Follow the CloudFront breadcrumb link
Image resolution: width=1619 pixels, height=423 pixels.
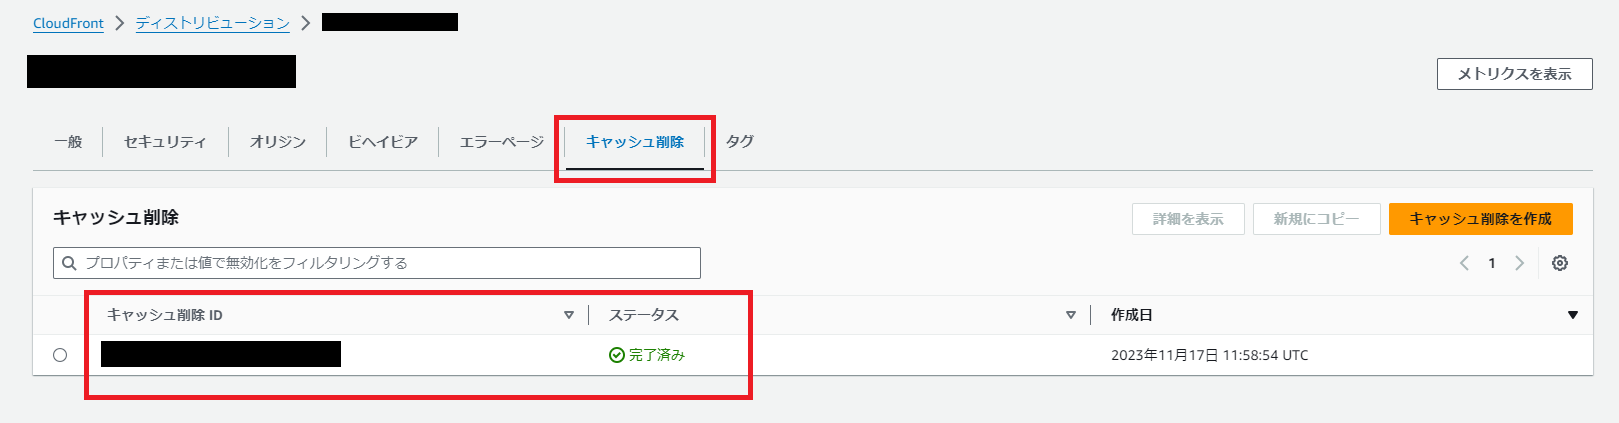(x=68, y=23)
